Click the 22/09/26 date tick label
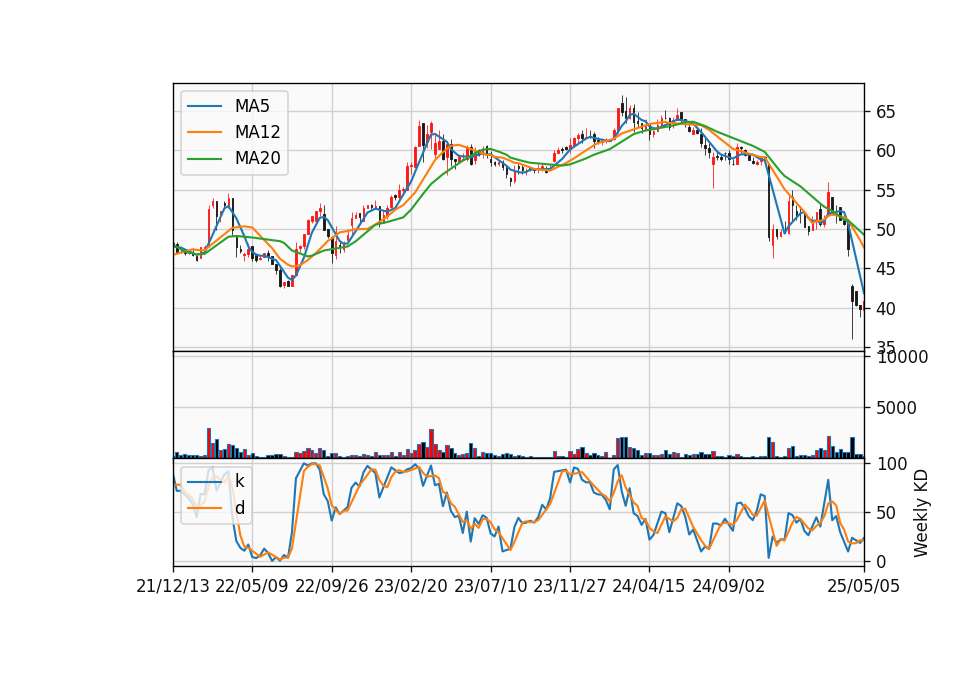This screenshot has height=690, width=960. point(332,586)
